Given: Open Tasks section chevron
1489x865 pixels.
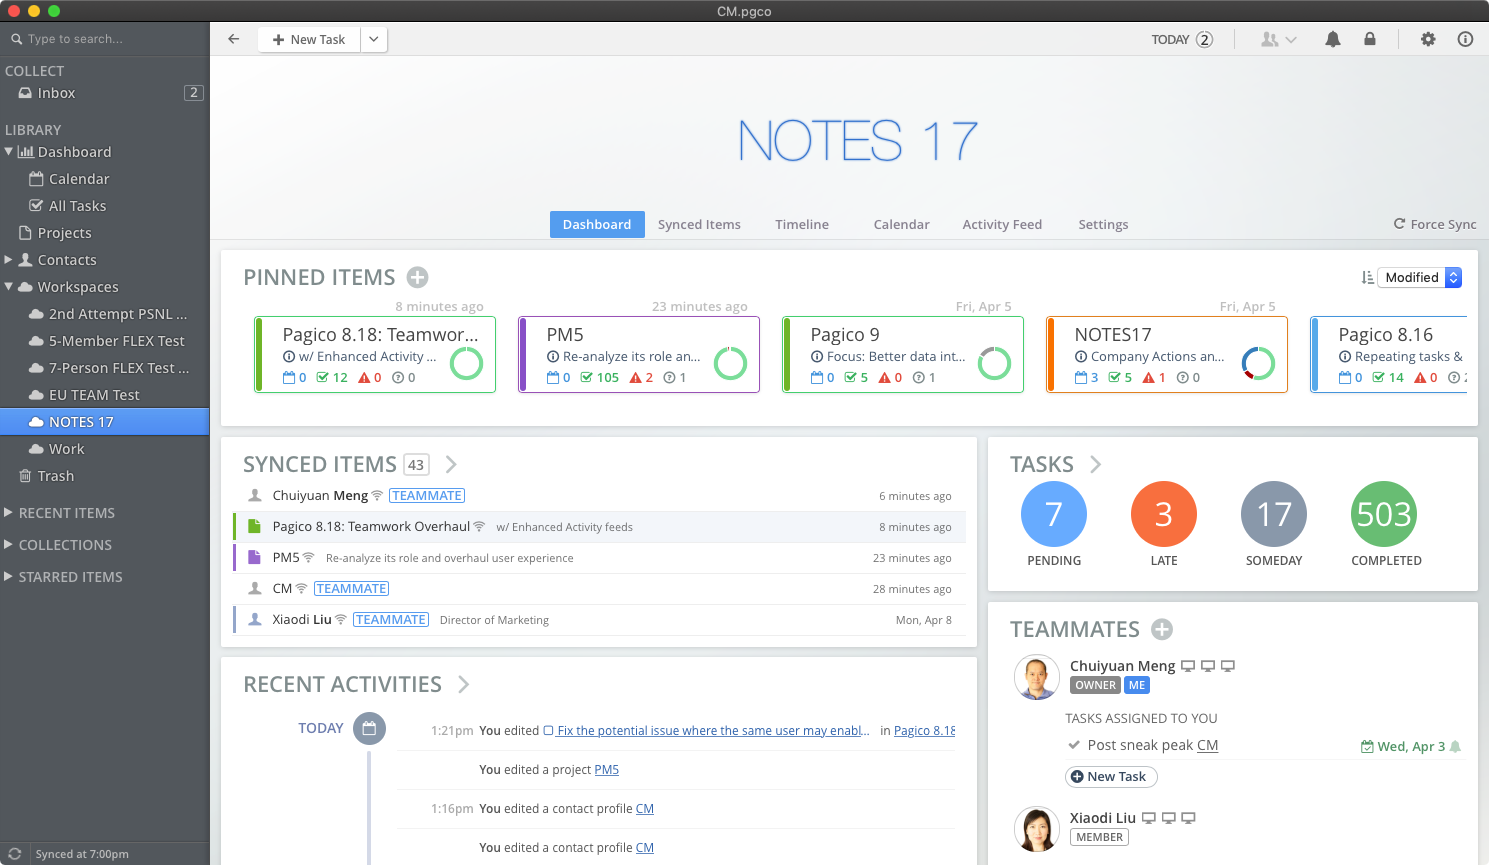Looking at the screenshot, I should pyautogui.click(x=1096, y=464).
